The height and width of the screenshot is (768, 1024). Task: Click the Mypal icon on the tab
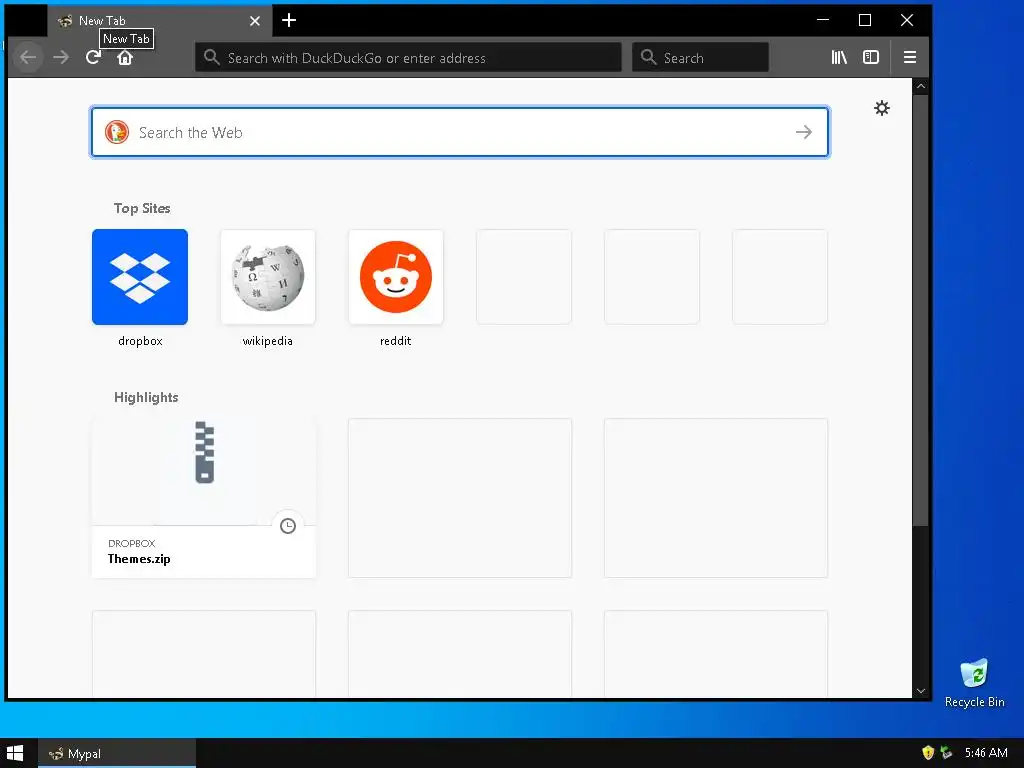click(65, 21)
